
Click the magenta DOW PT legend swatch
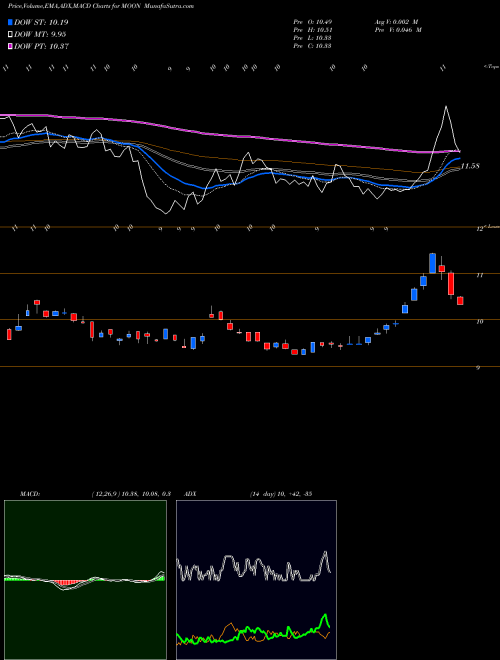click(x=10, y=46)
